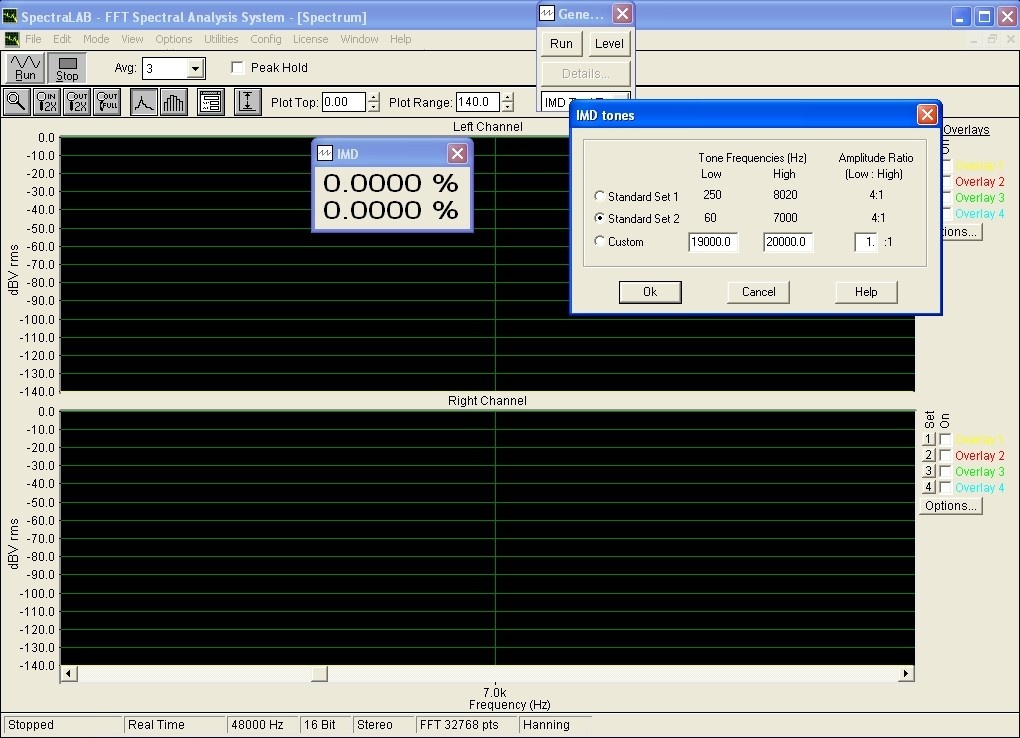Zoom out full on the plot
Image resolution: width=1020 pixels, height=738 pixels.
point(107,102)
